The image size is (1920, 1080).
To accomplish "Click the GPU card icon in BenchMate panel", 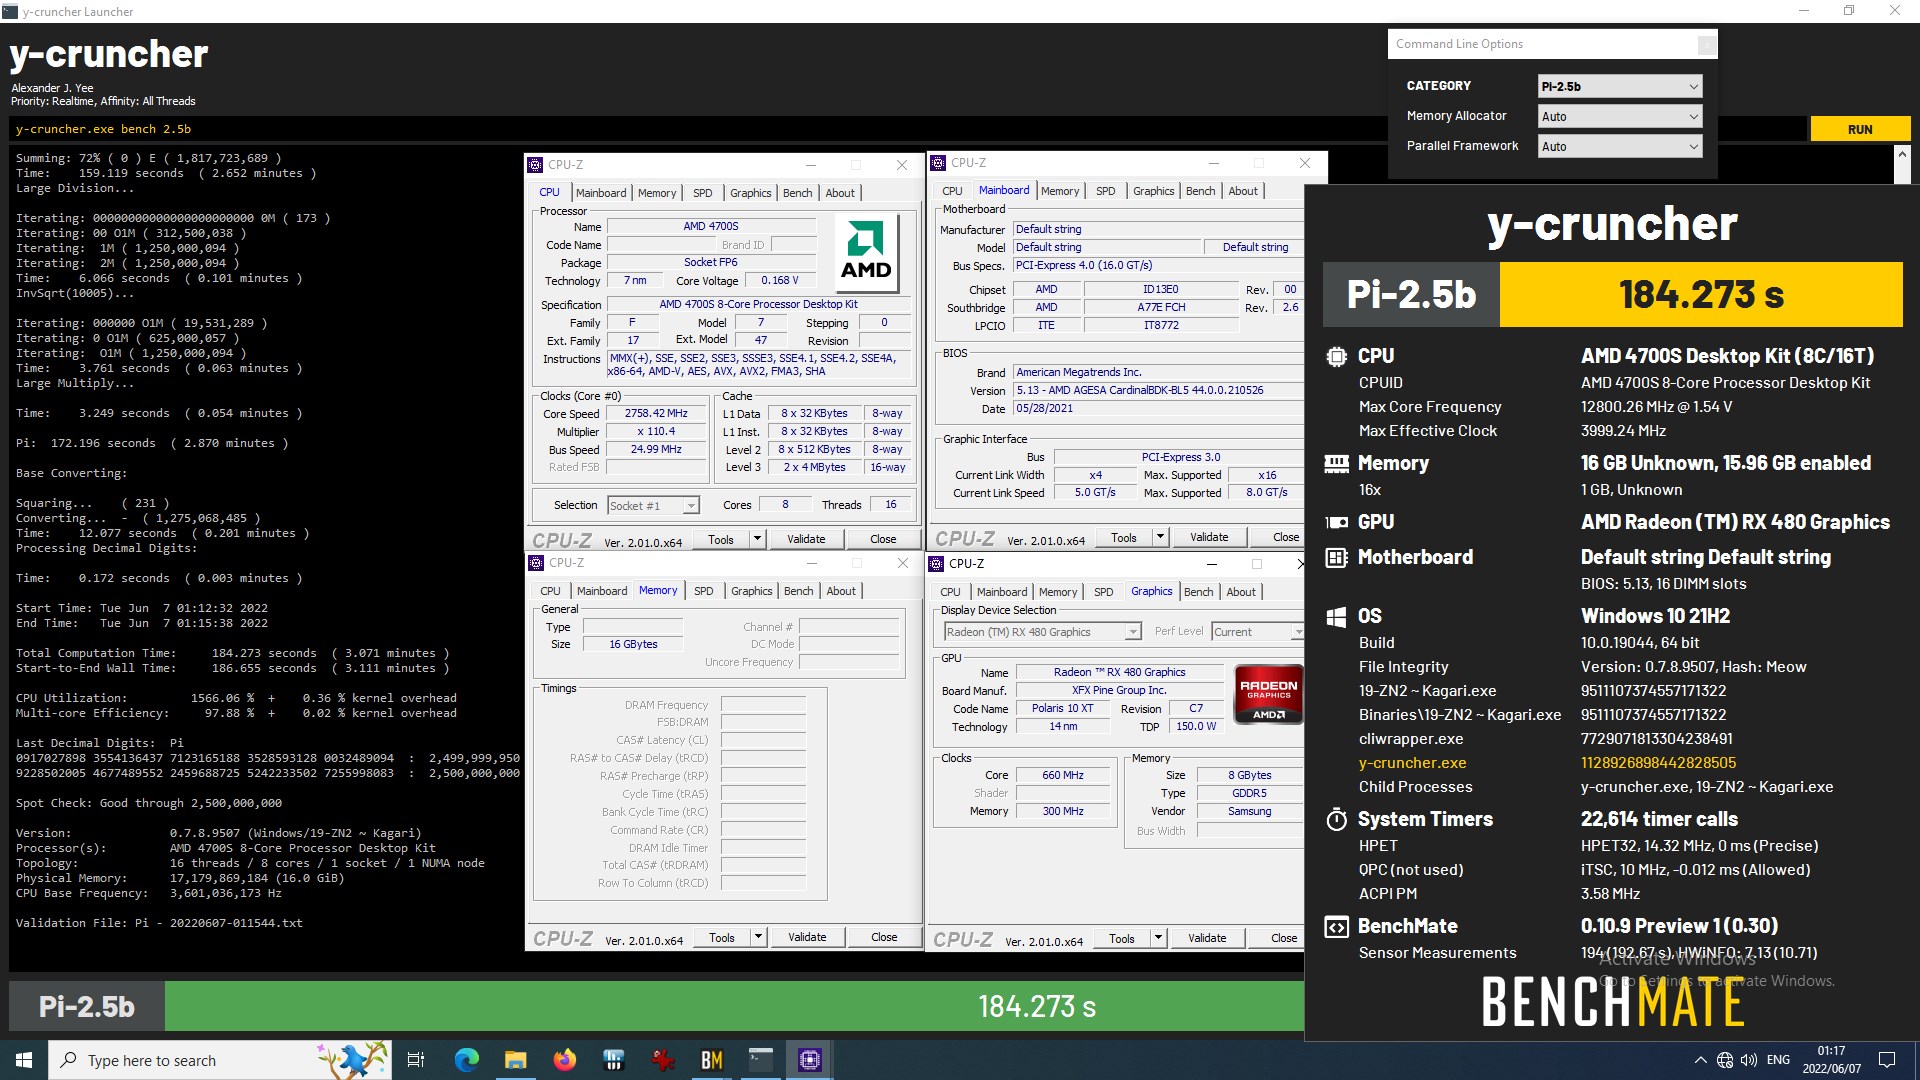I will click(x=1336, y=522).
